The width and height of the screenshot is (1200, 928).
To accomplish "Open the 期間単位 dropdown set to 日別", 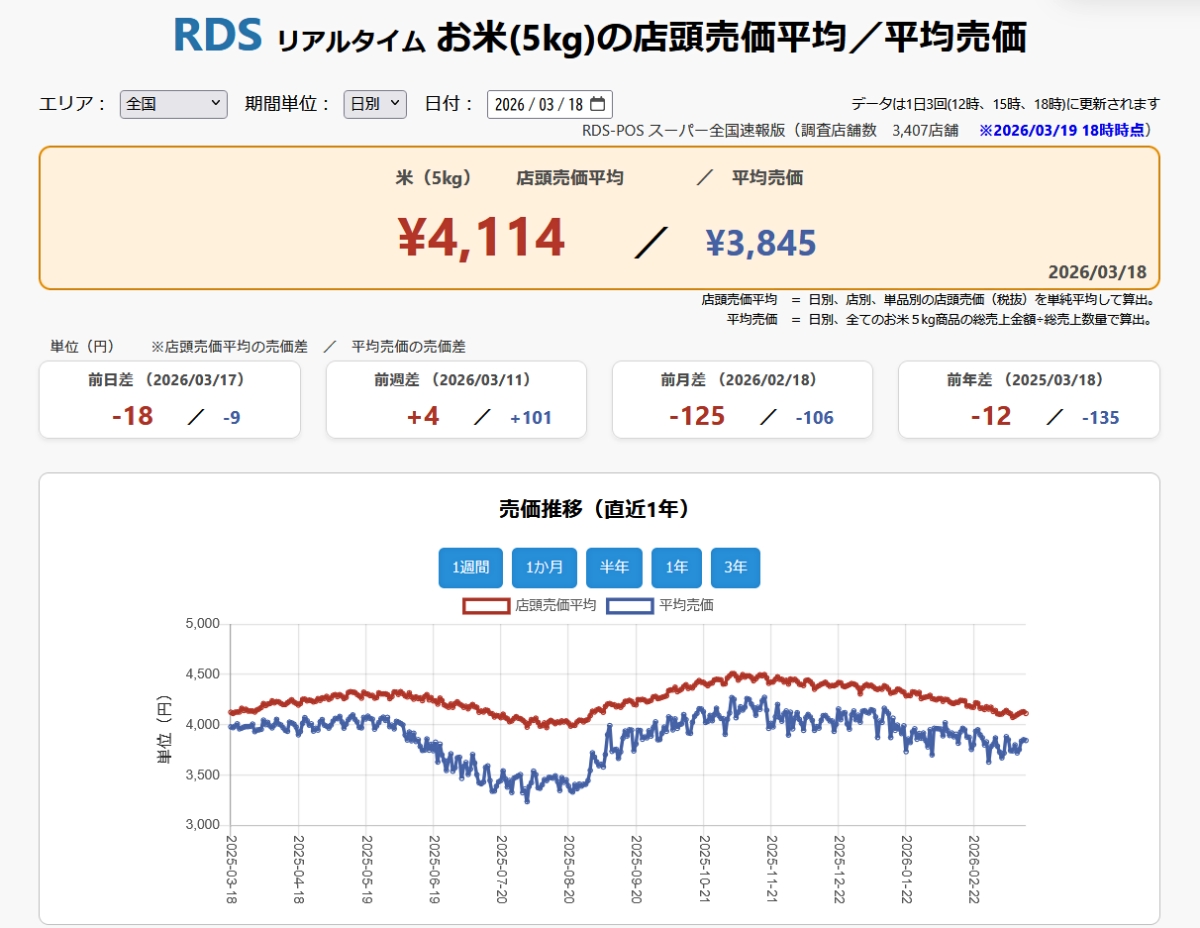I will [375, 104].
